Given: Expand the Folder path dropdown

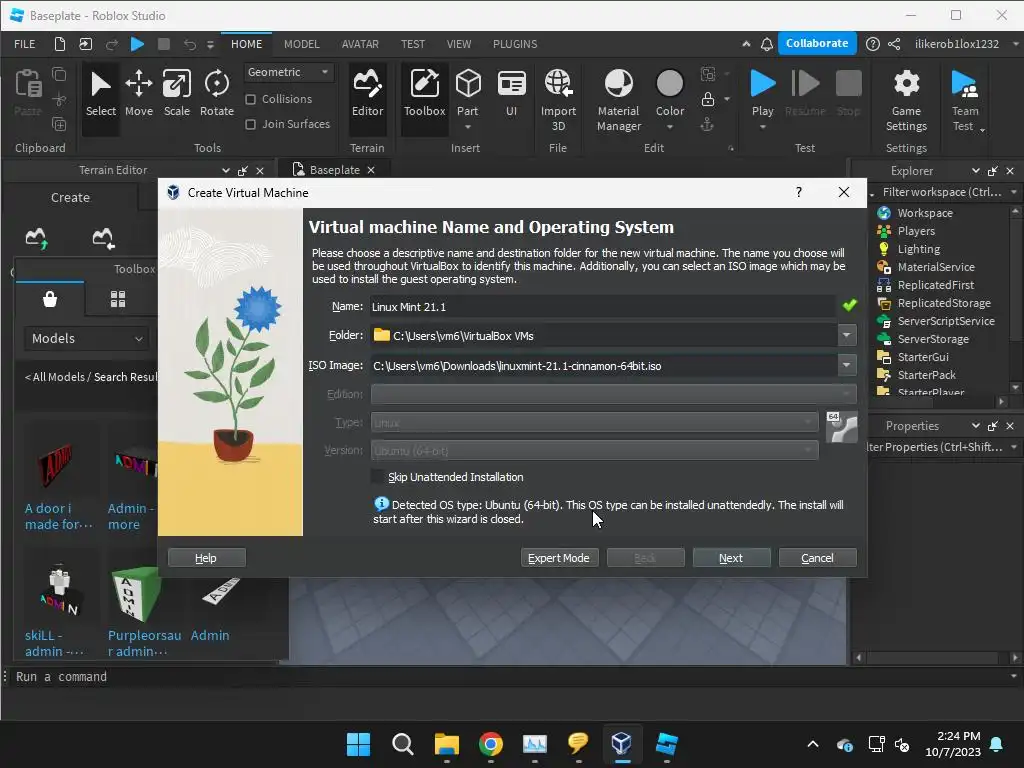Looking at the screenshot, I should click(846, 335).
